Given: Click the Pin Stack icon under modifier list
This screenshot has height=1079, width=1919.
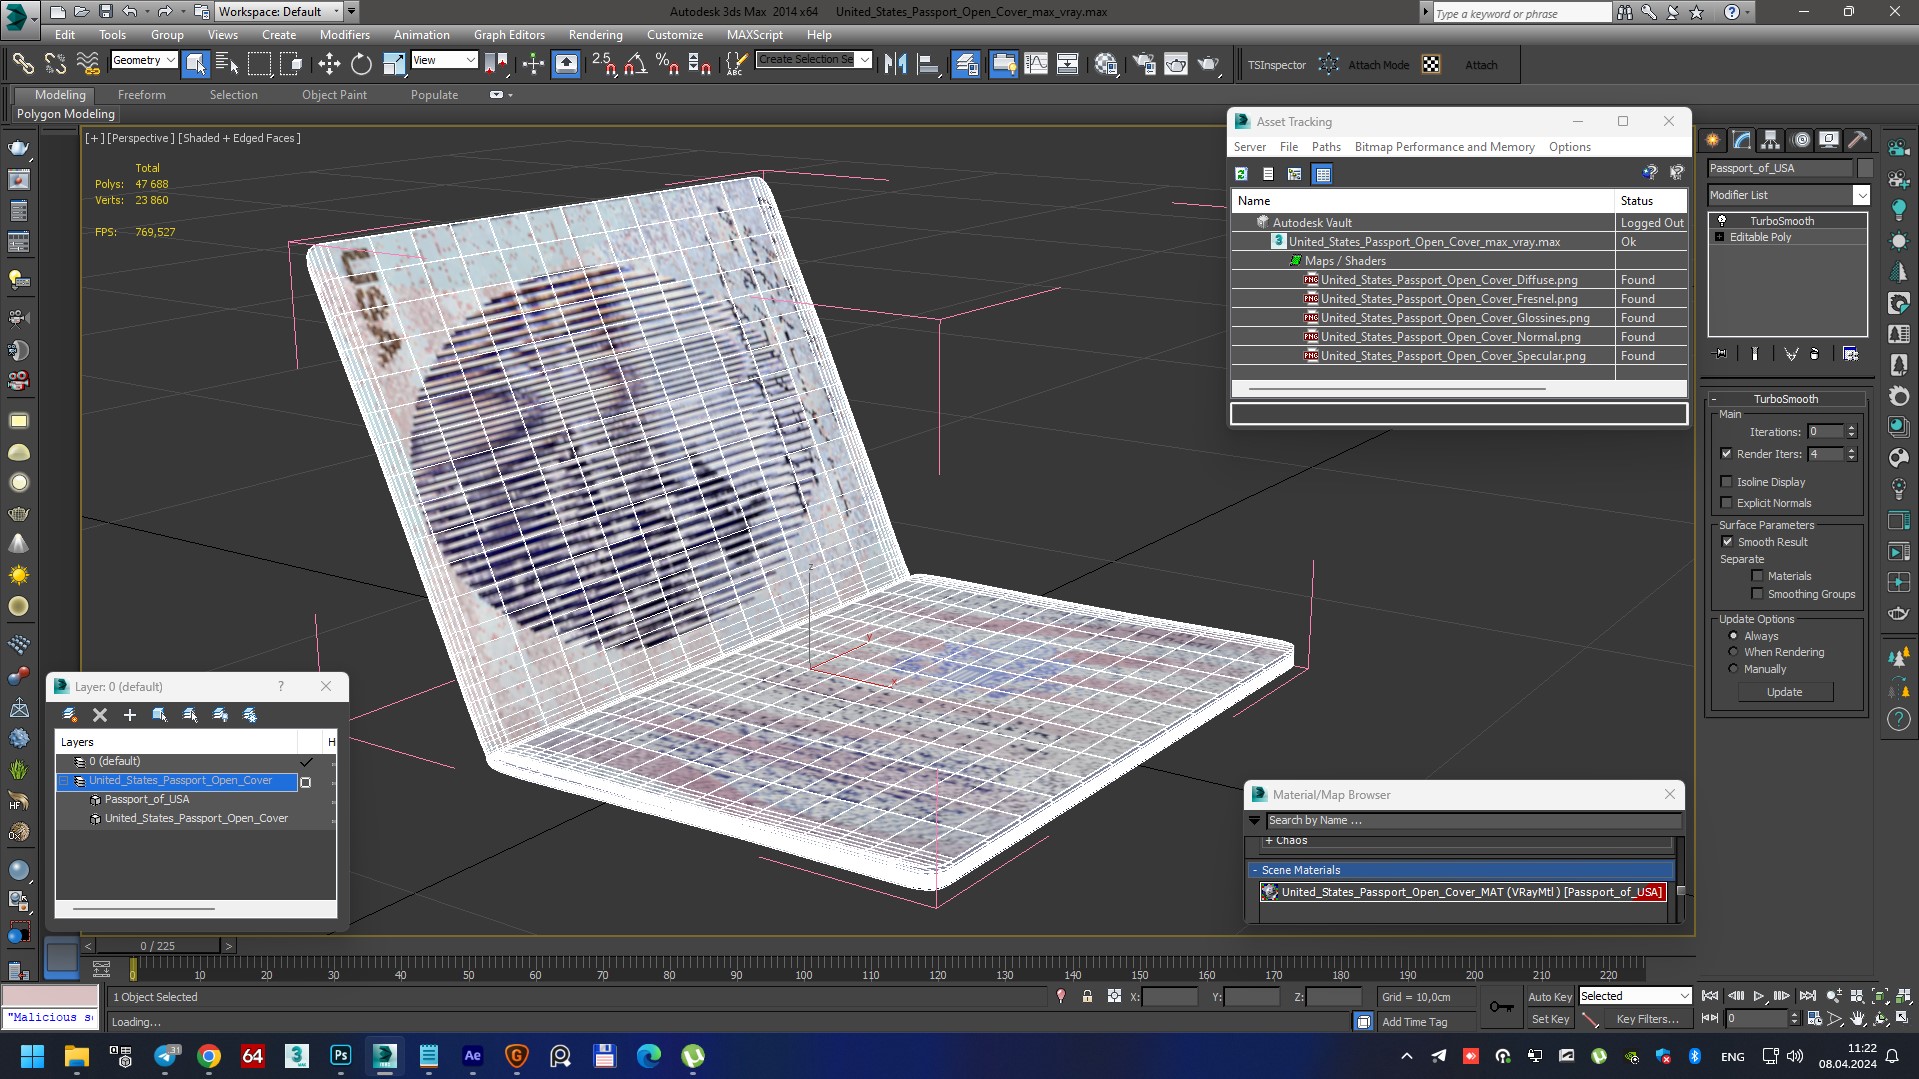Looking at the screenshot, I should 1720,354.
